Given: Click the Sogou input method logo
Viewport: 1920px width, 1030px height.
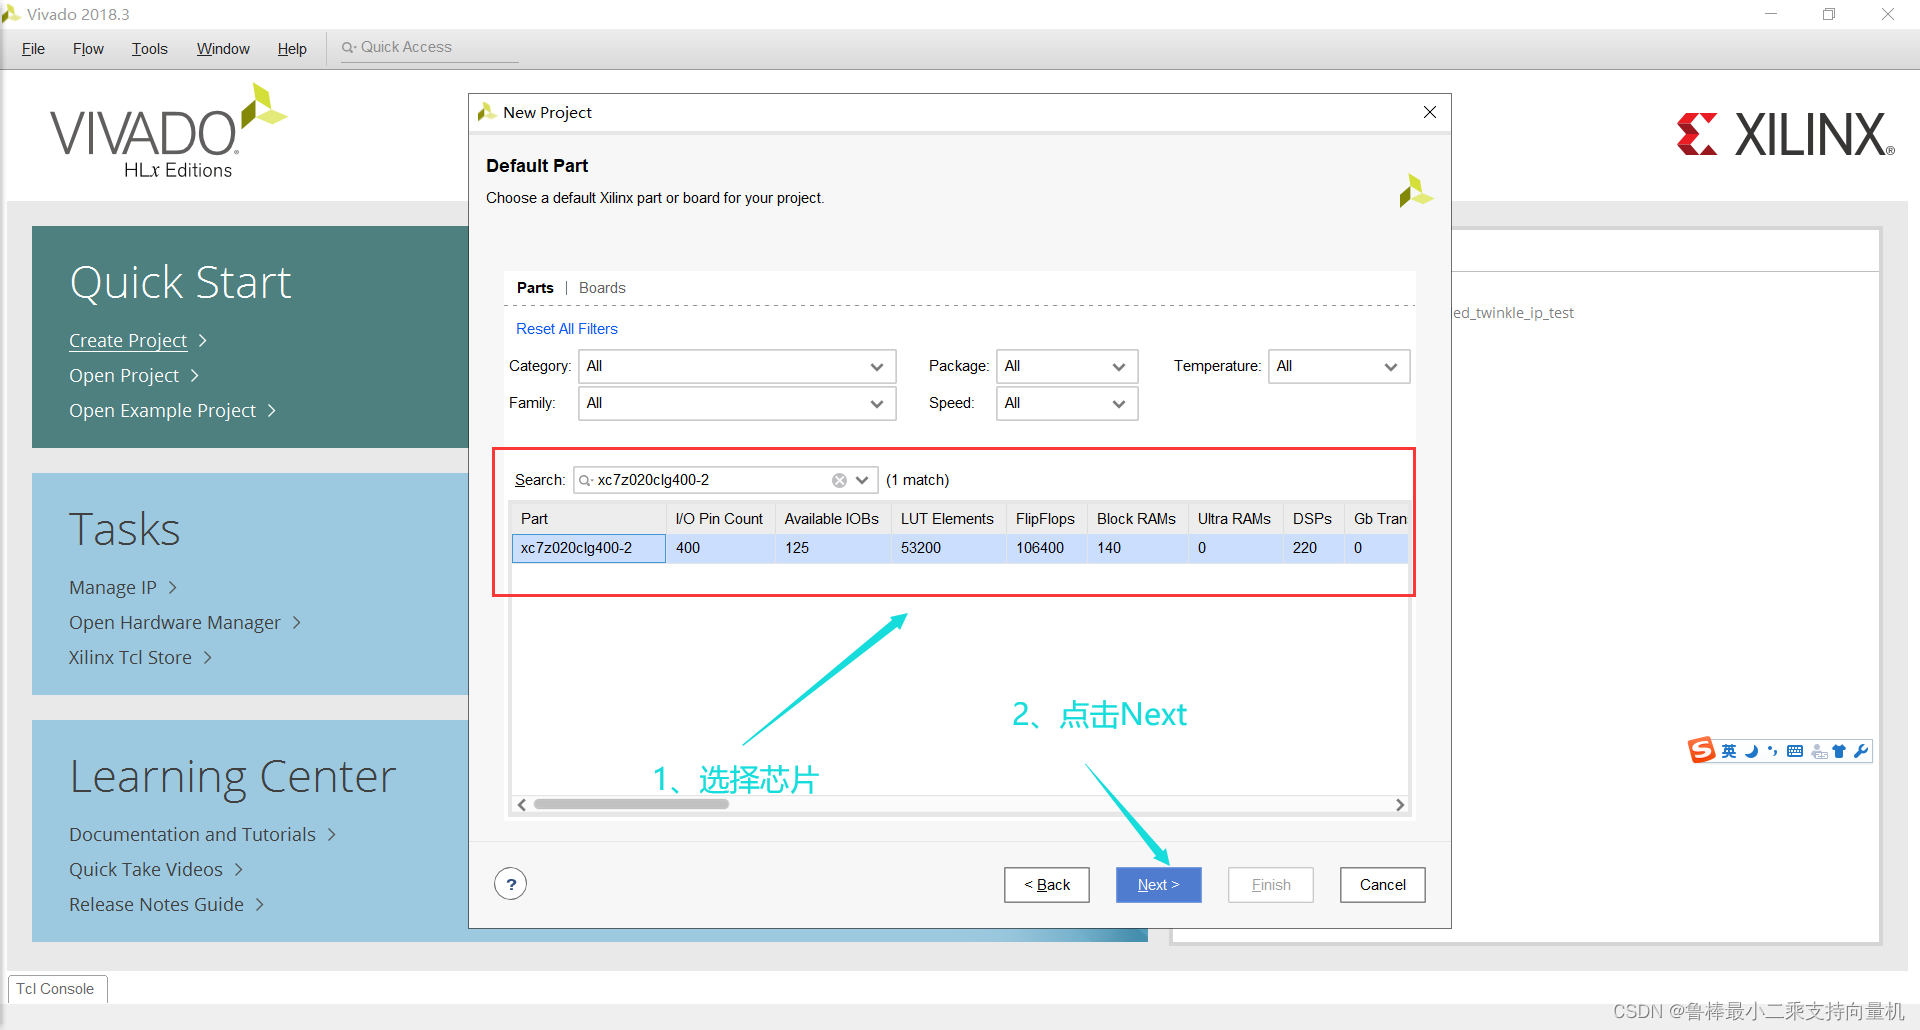Looking at the screenshot, I should [x=1701, y=750].
